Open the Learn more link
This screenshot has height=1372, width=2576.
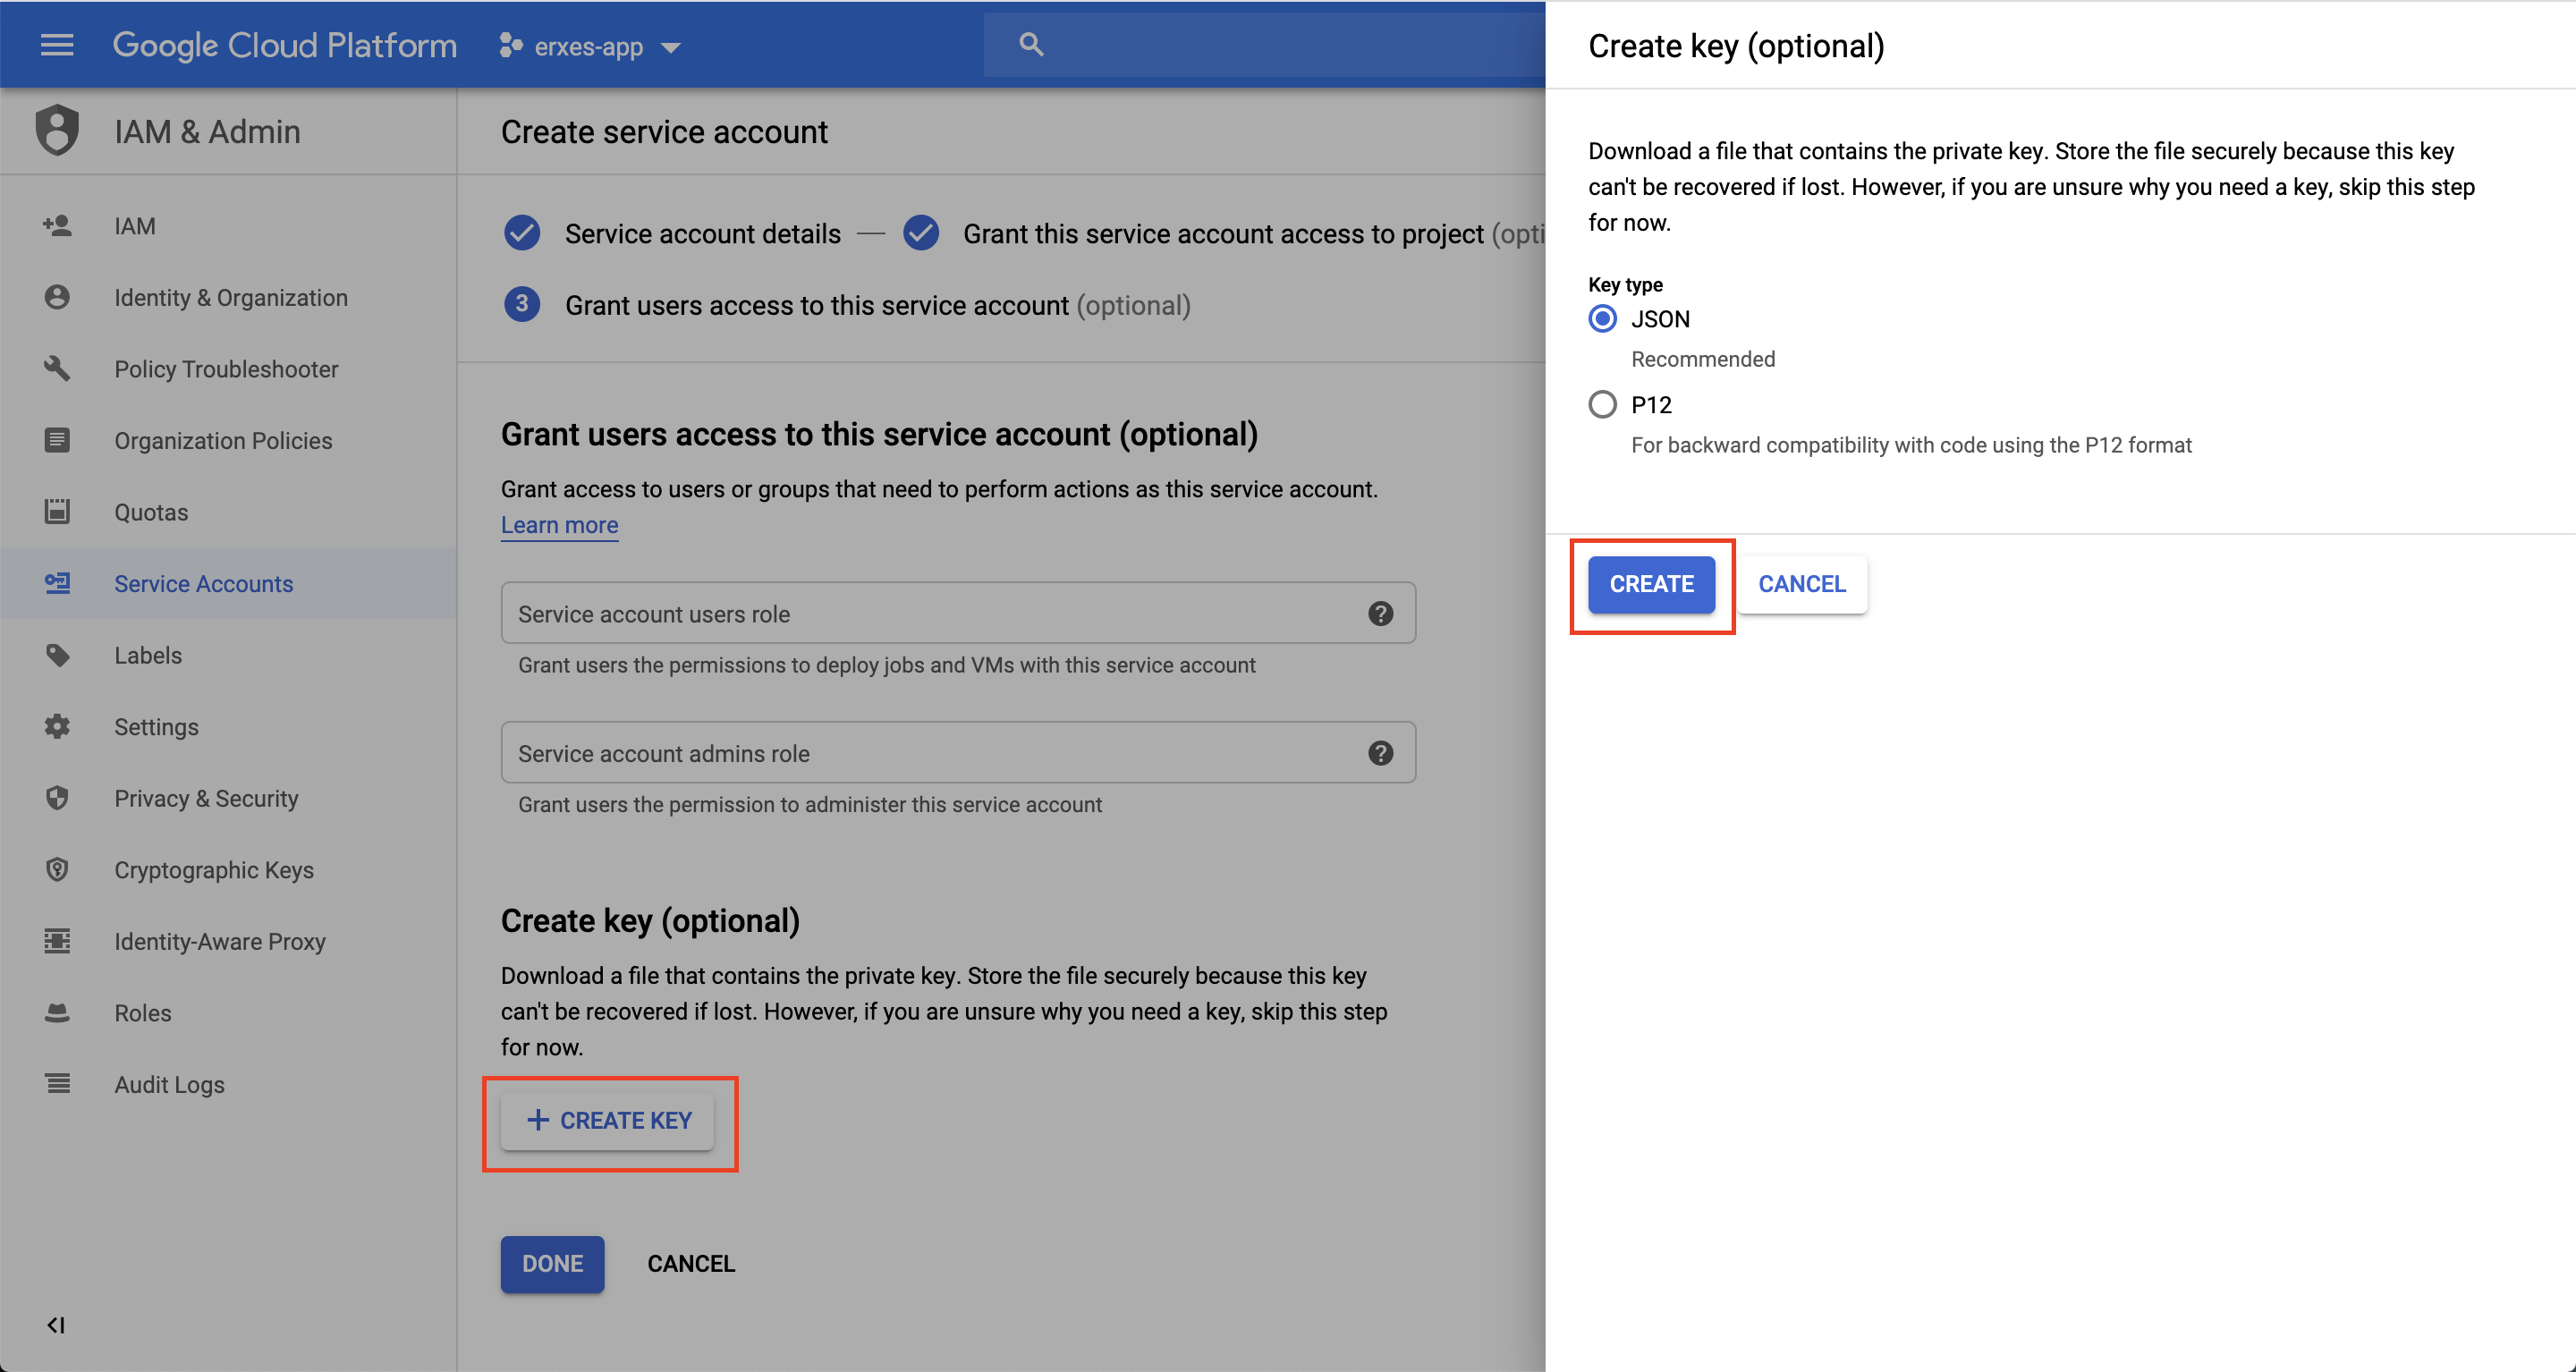pos(559,525)
